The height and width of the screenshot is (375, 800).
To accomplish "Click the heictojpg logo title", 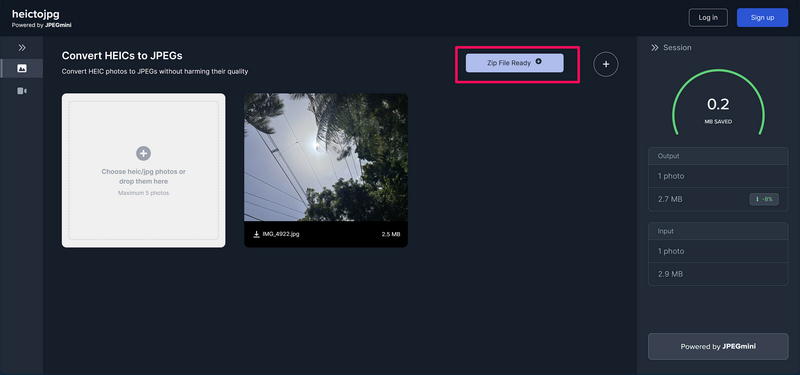I will click(x=36, y=14).
